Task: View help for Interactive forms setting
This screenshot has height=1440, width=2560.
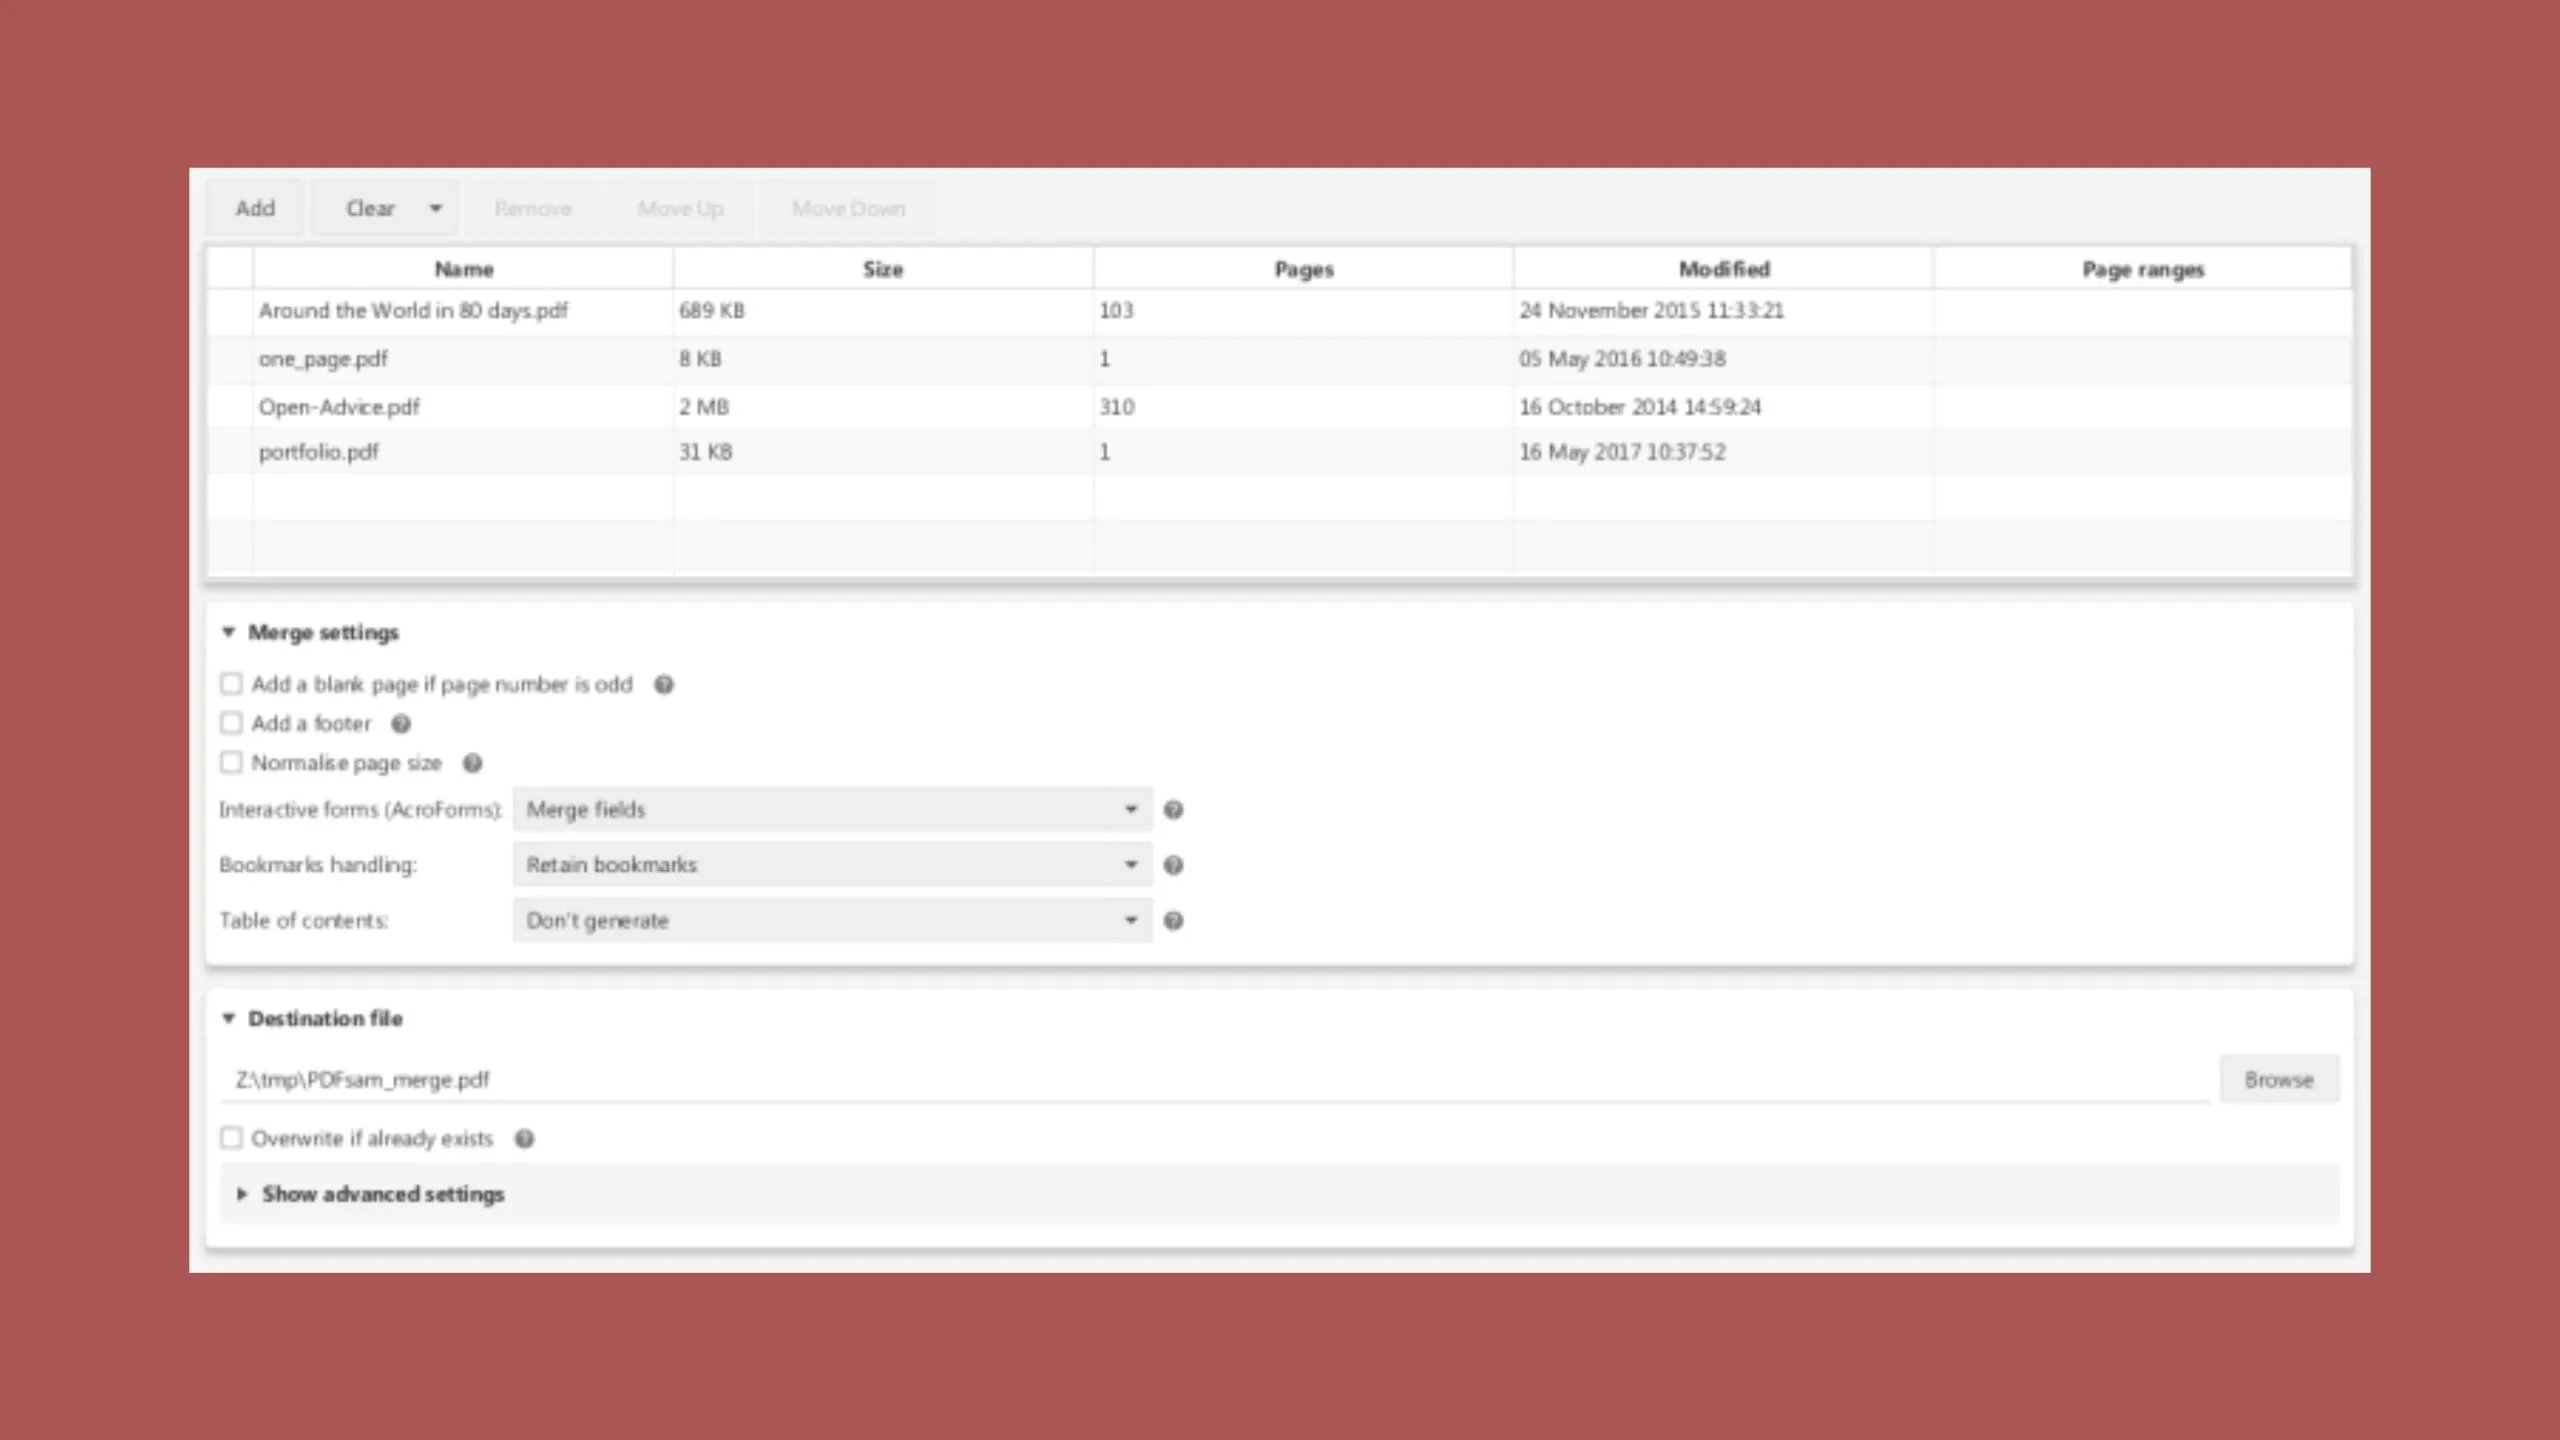Action: (1174, 810)
